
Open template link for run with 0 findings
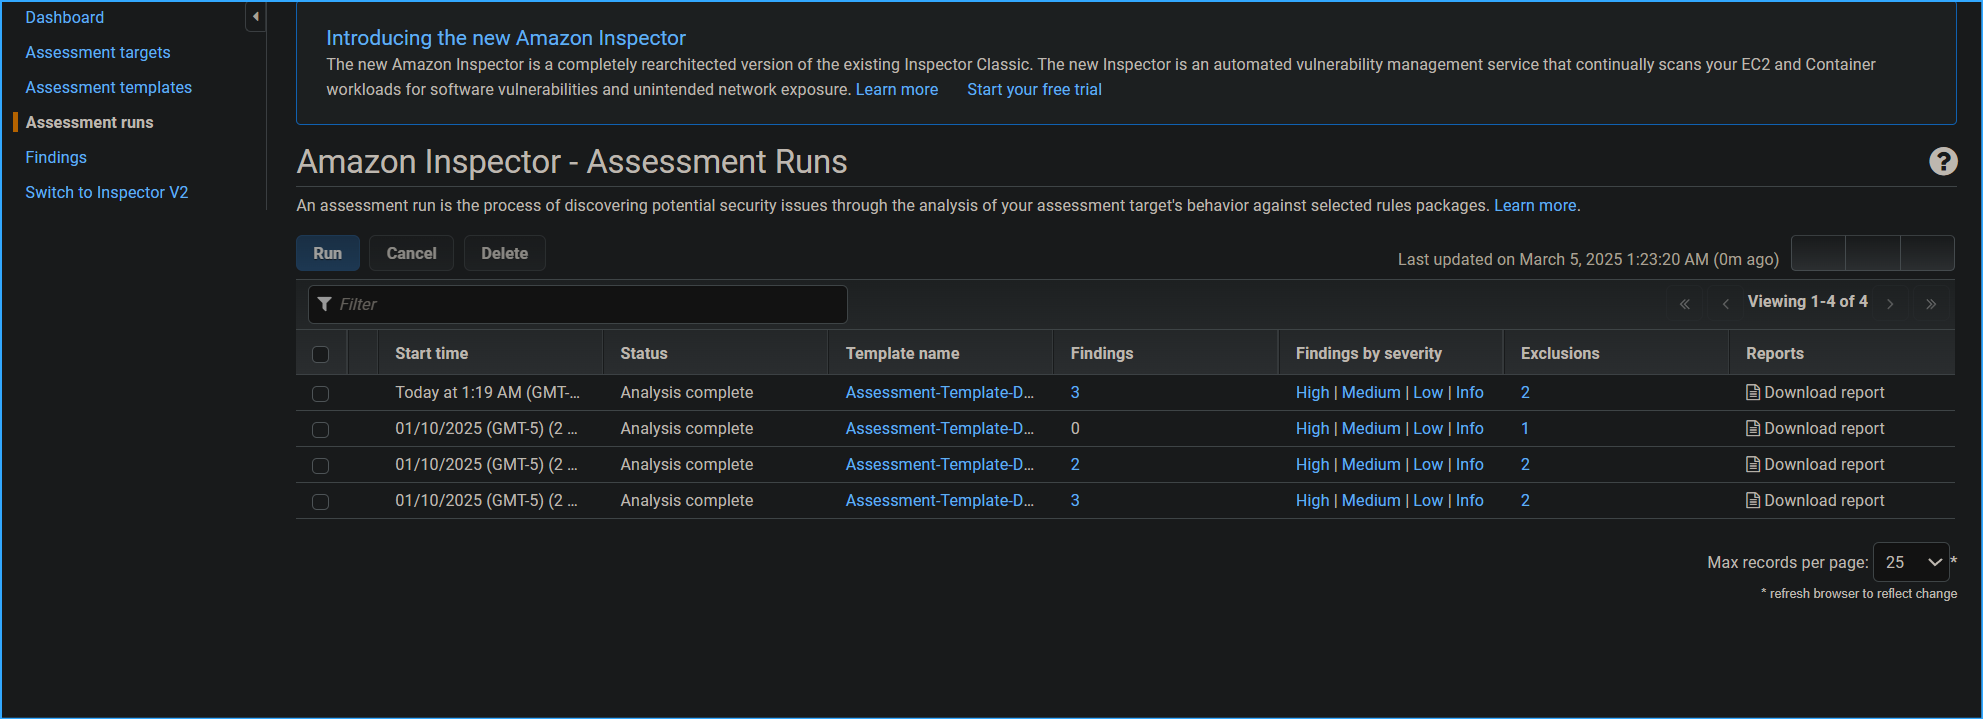940,429
